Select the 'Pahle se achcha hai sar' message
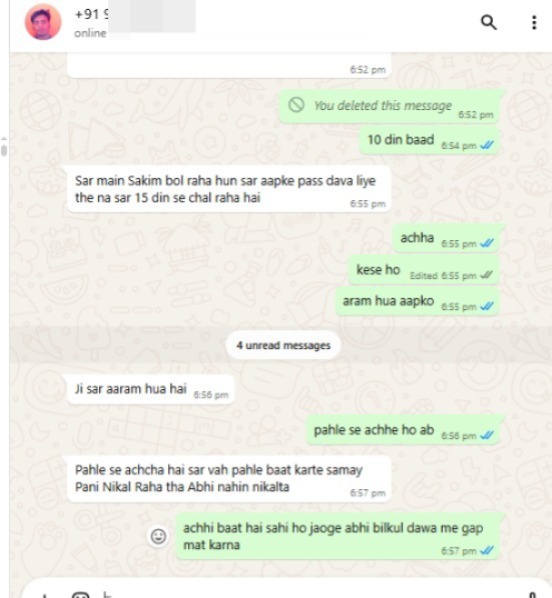This screenshot has width=552, height=598. 229,479
